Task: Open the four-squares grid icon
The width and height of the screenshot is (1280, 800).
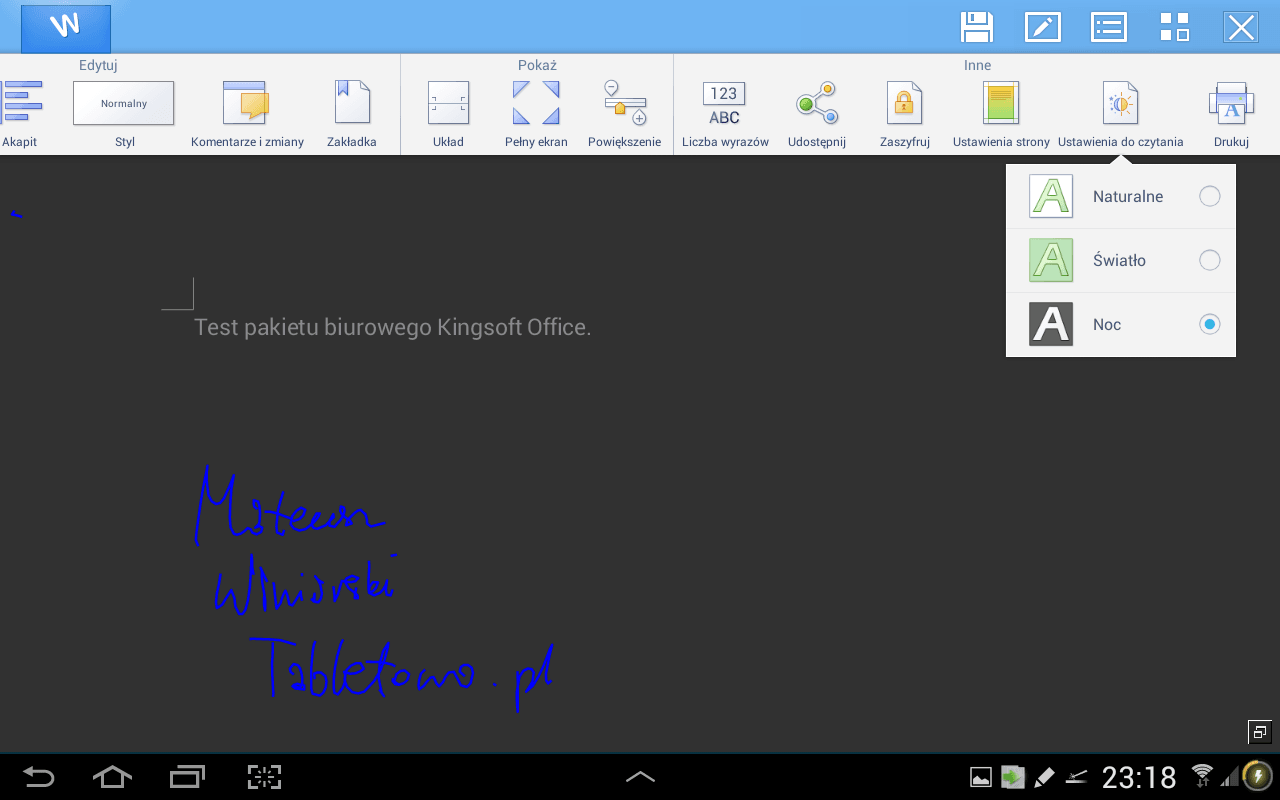Action: click(x=1174, y=27)
